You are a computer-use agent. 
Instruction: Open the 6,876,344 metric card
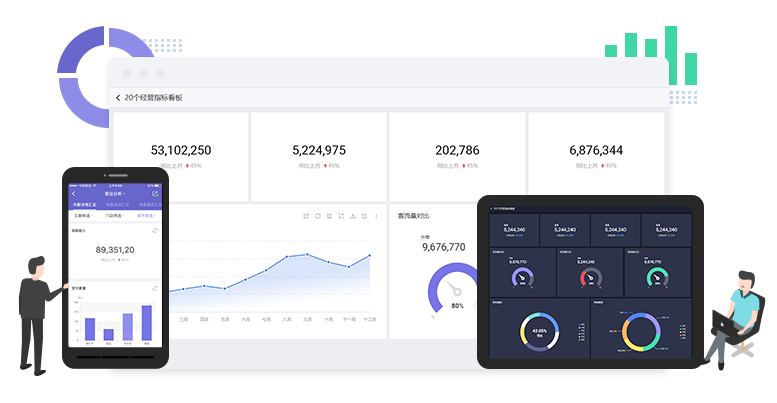coord(596,154)
